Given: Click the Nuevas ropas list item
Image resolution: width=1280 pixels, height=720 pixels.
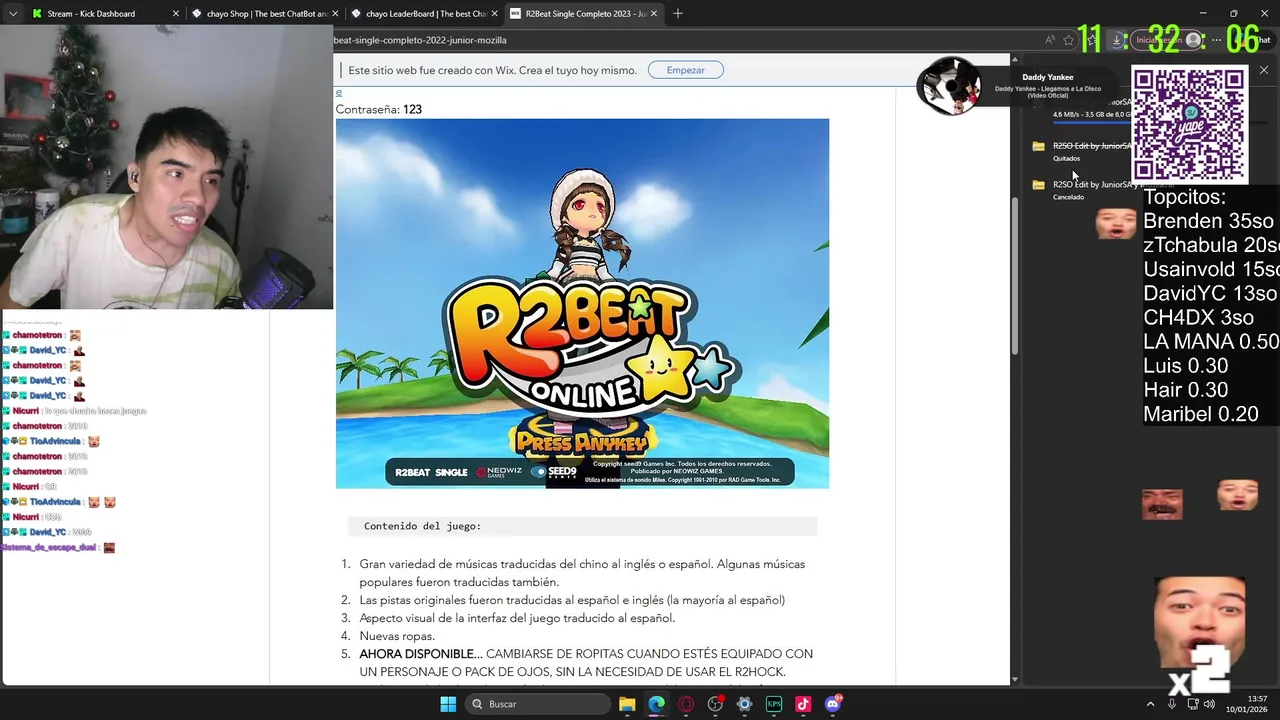Looking at the screenshot, I should (397, 636).
